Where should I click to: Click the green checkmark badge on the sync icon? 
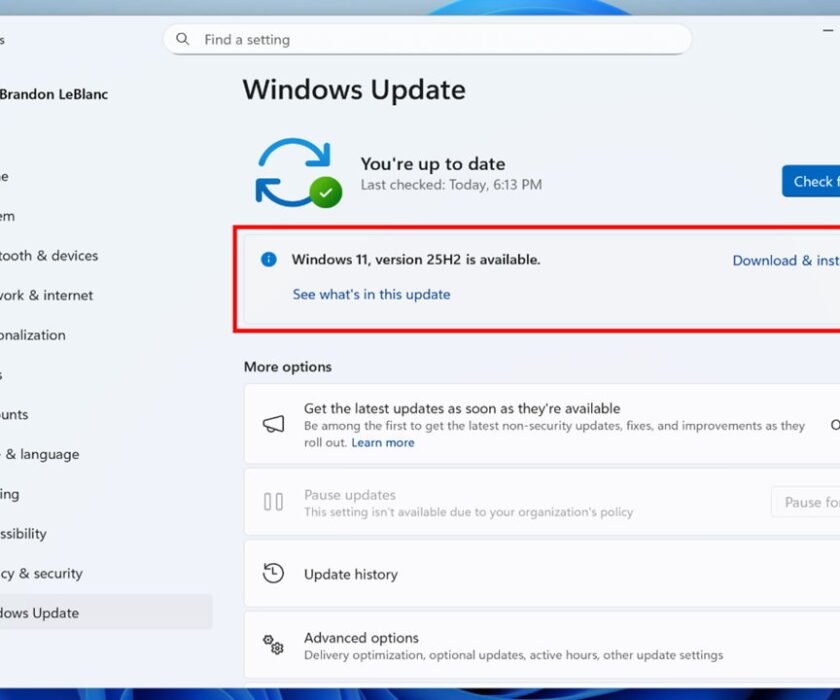325,192
